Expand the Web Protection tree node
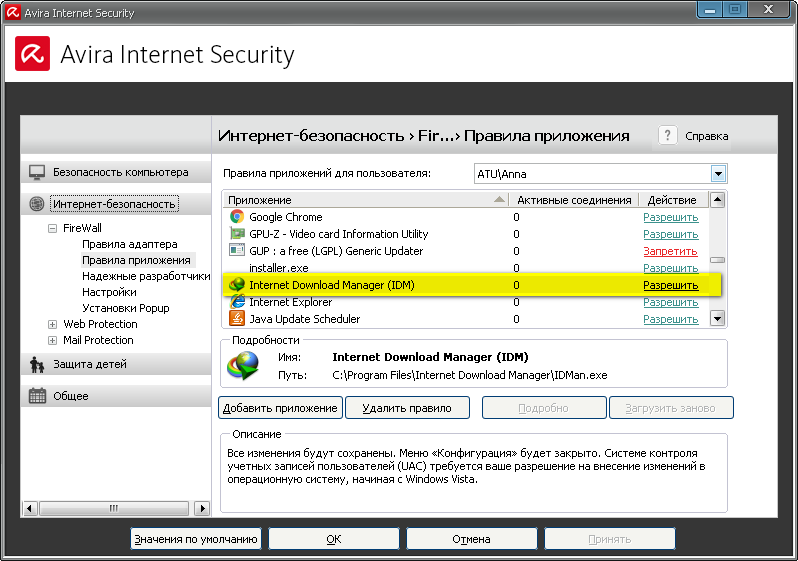798x561 pixels. pos(53,324)
